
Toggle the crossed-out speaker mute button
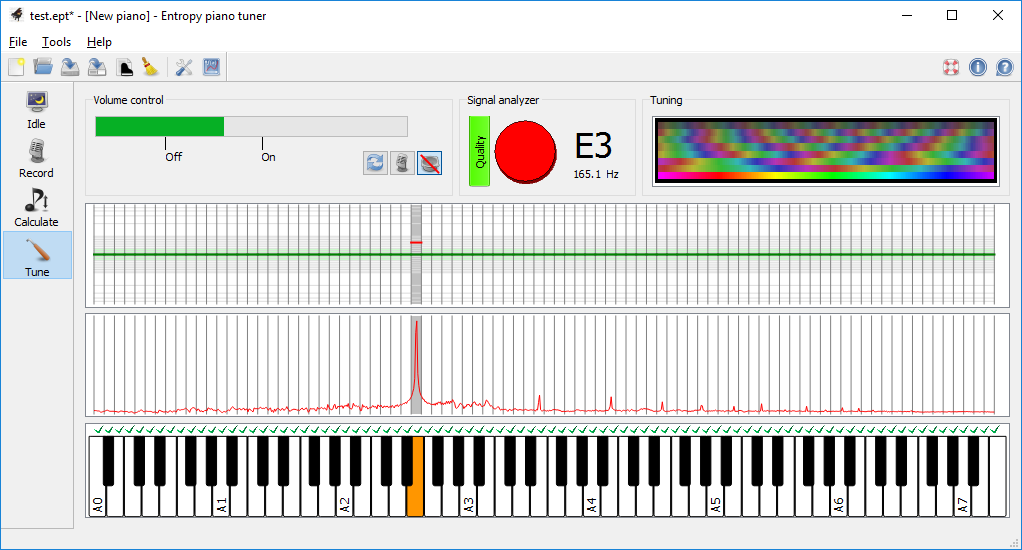(430, 163)
